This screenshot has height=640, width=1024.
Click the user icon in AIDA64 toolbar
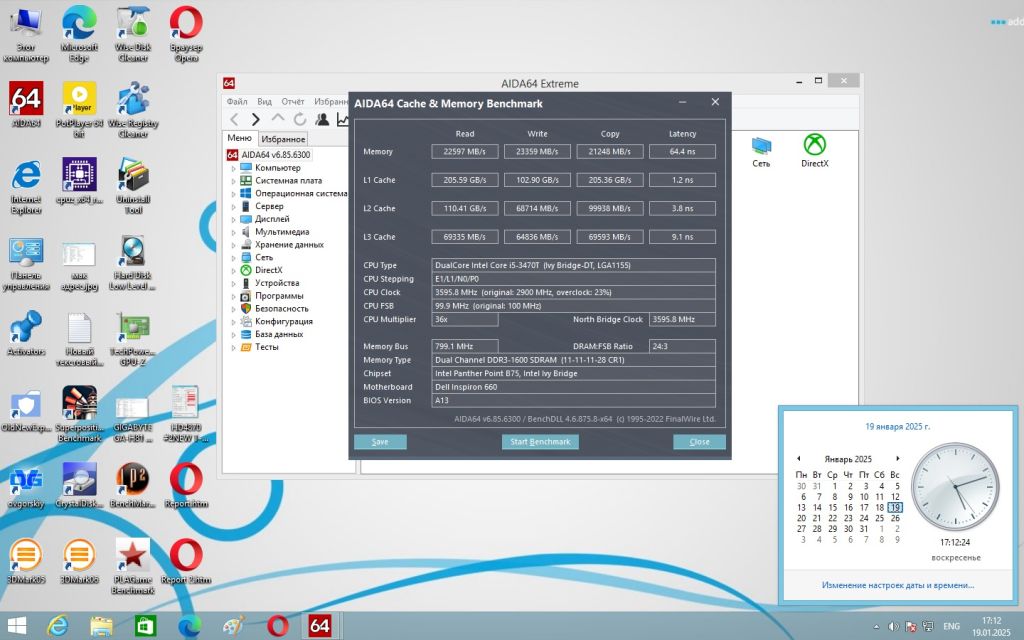point(322,119)
